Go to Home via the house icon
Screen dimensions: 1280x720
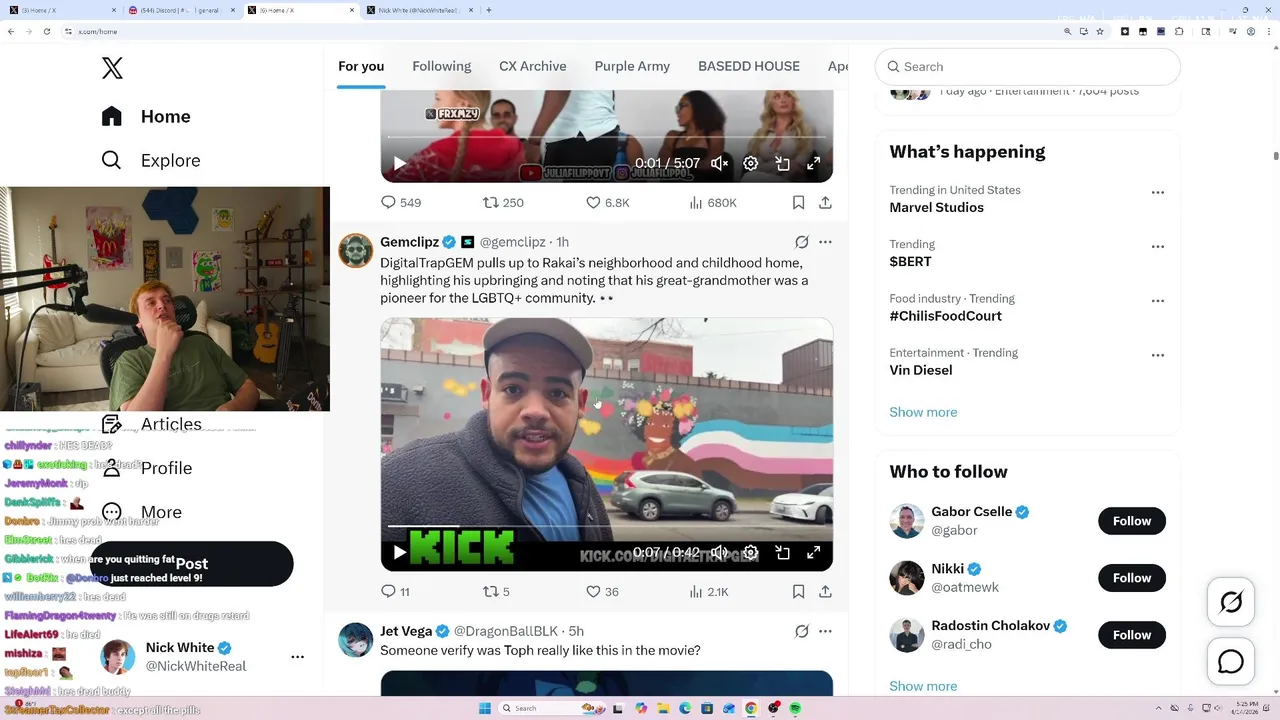(111, 116)
